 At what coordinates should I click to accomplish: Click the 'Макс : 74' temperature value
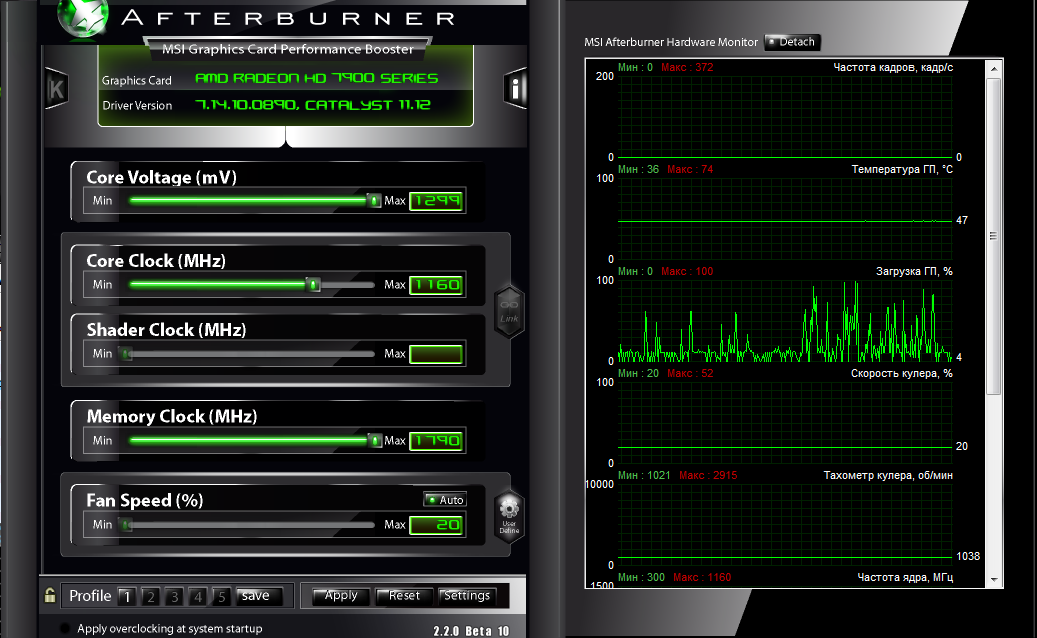click(x=690, y=169)
